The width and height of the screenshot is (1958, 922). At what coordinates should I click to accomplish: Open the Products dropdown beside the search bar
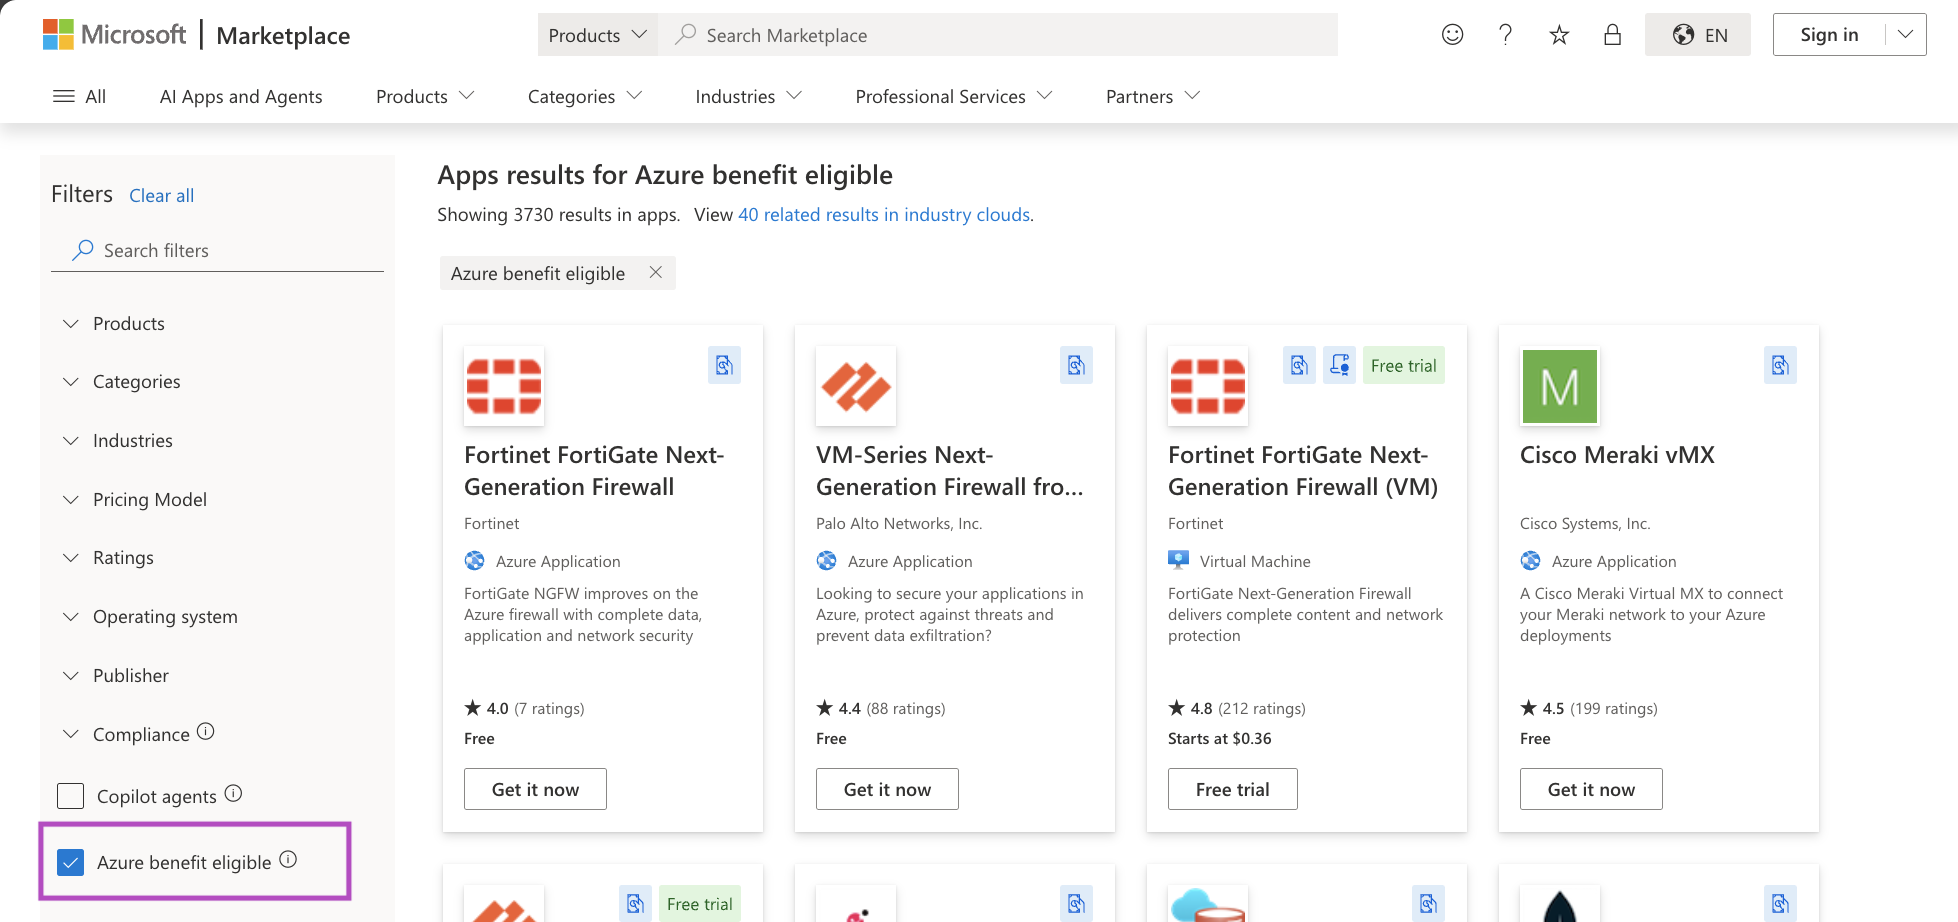pos(597,34)
